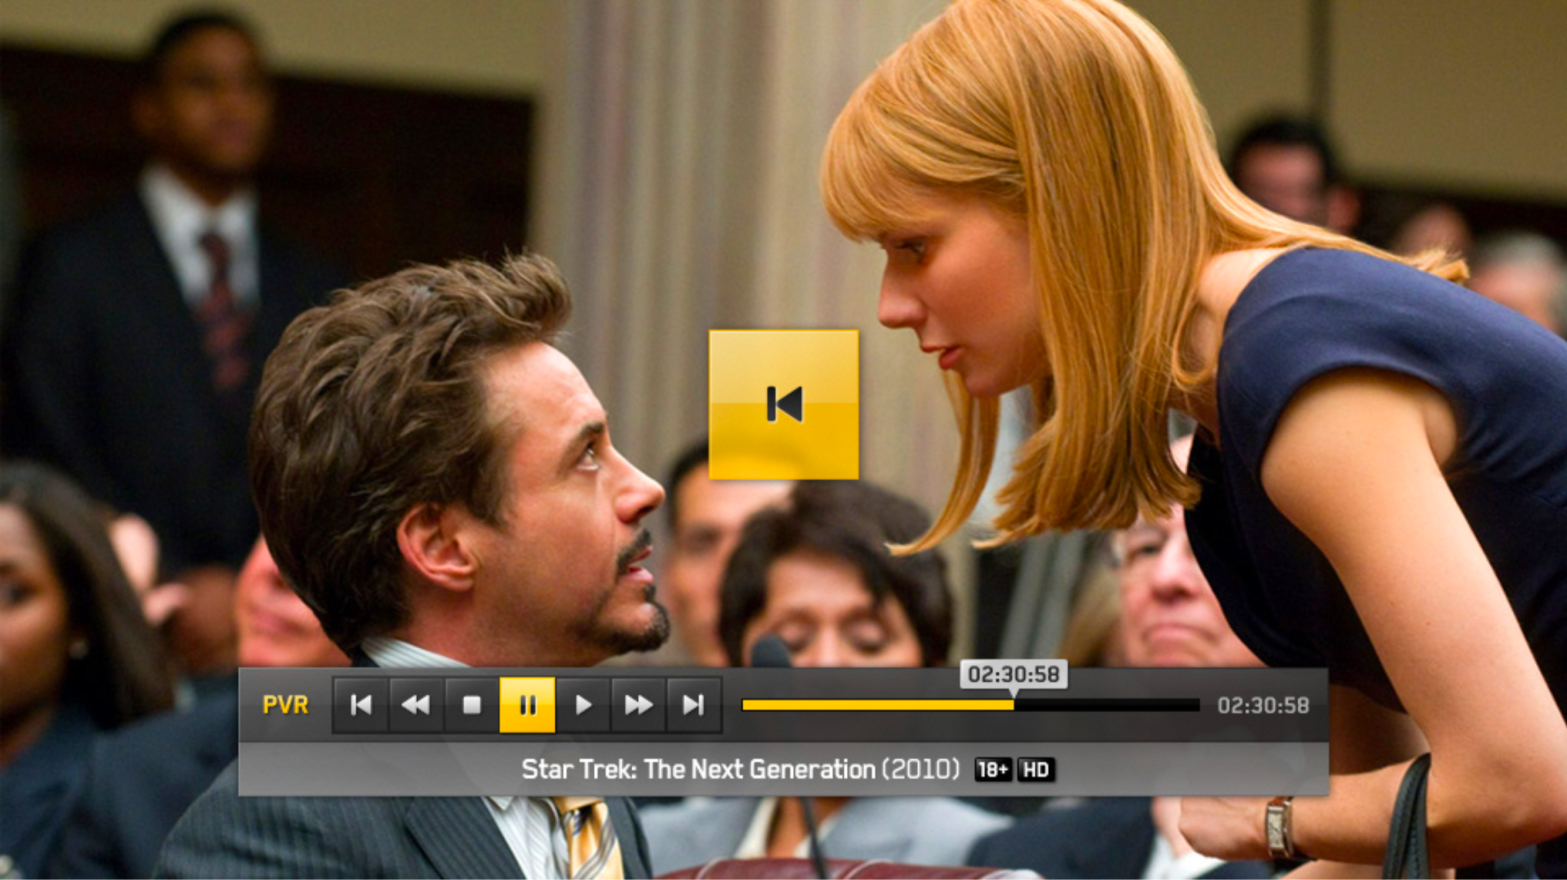Click the middle of the yellow elapsed progress section
Screen dimensions: 1567x880
click(878, 705)
